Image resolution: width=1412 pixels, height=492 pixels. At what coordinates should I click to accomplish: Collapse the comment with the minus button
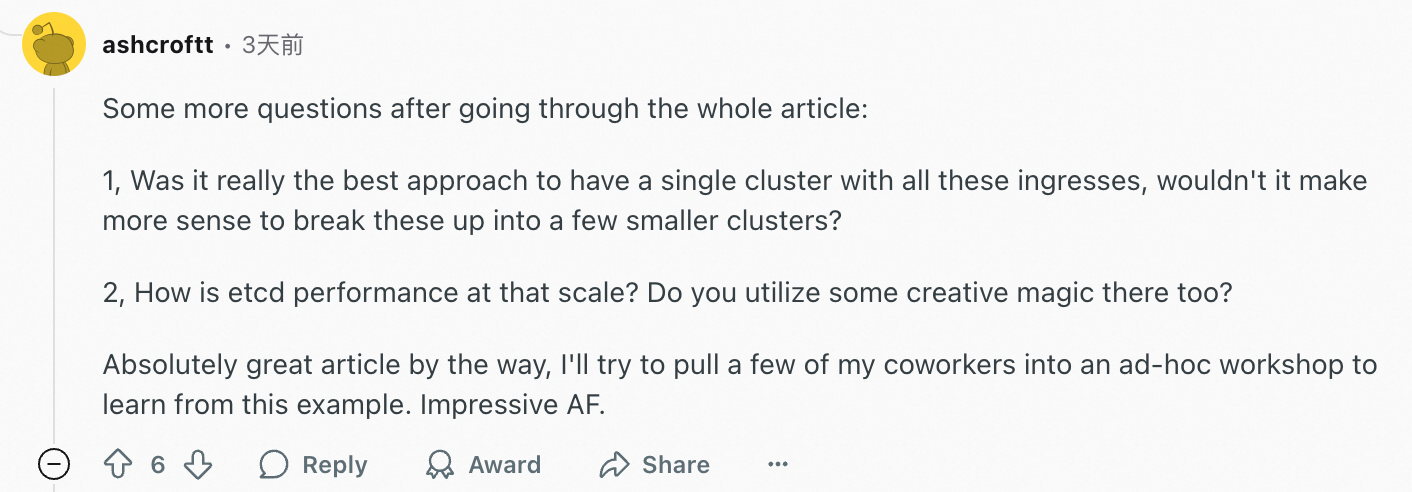point(53,464)
